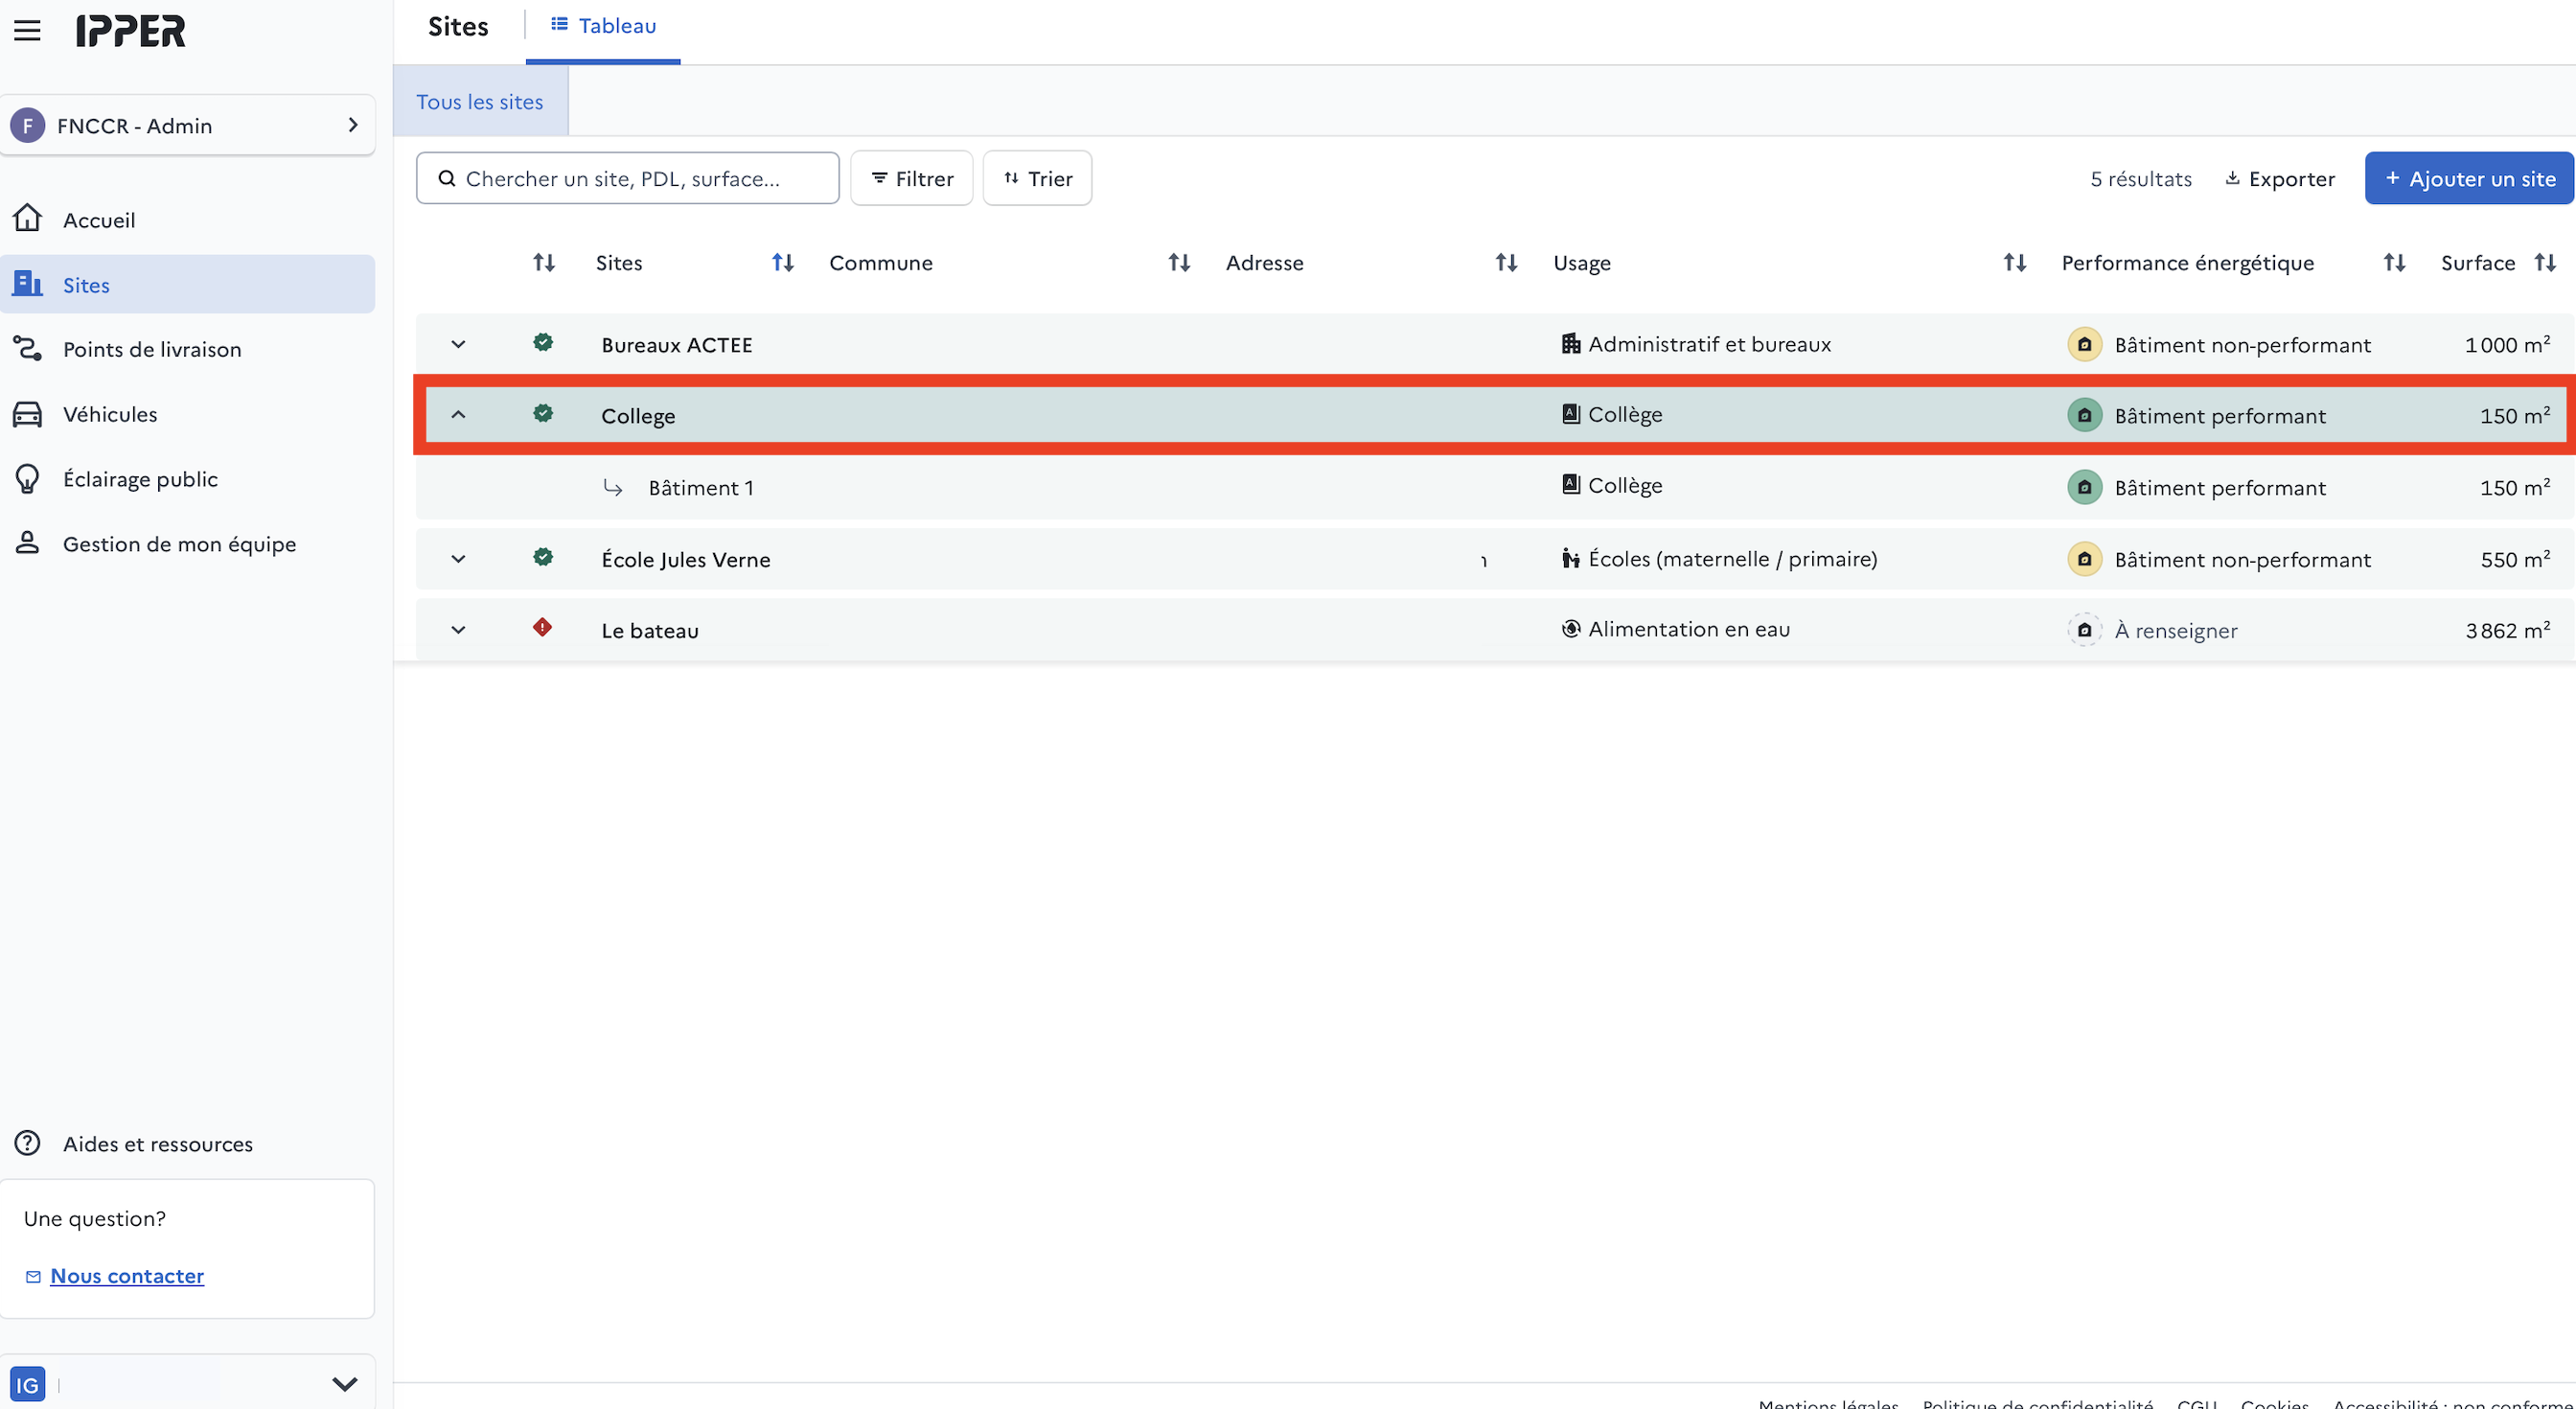Click the green verified badge on College row
This screenshot has width=2576, height=1409.
[x=543, y=414]
